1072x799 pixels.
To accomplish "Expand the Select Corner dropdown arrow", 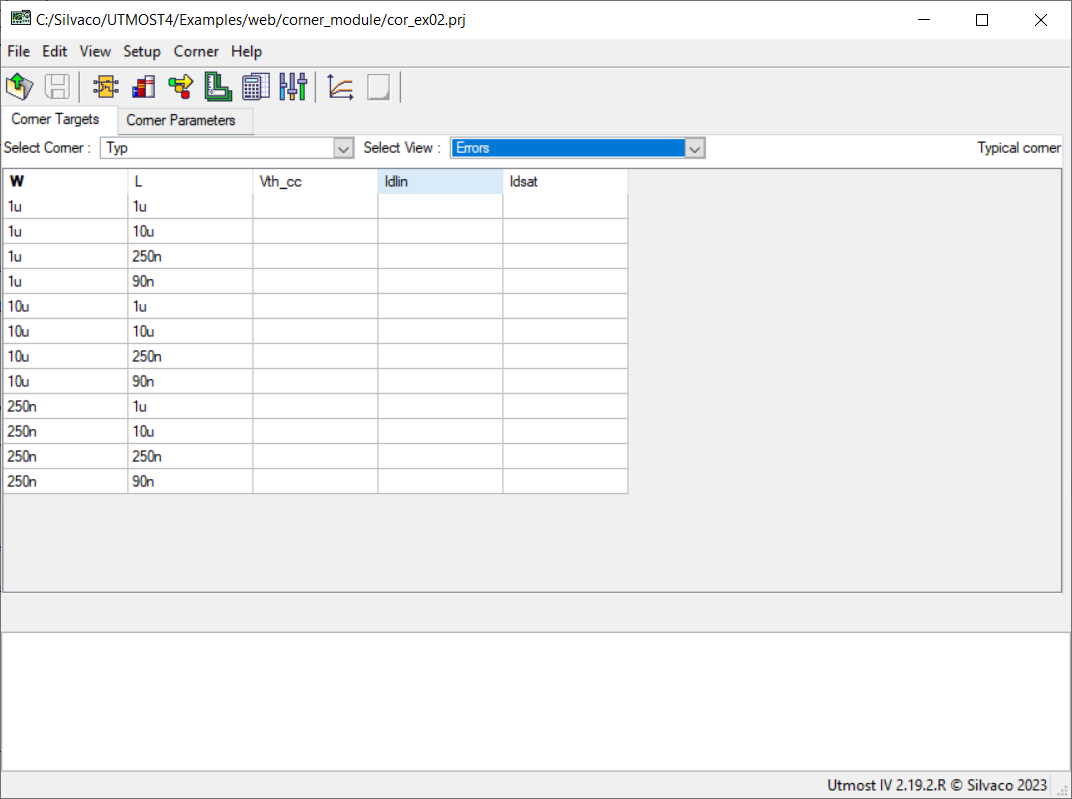I will [x=343, y=148].
